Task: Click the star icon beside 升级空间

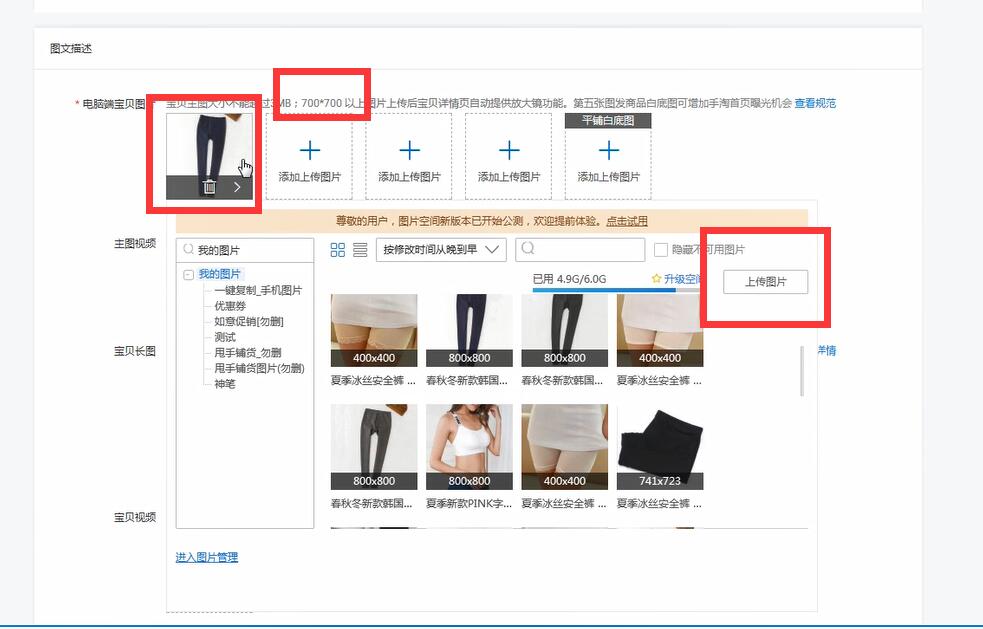Action: pos(656,279)
